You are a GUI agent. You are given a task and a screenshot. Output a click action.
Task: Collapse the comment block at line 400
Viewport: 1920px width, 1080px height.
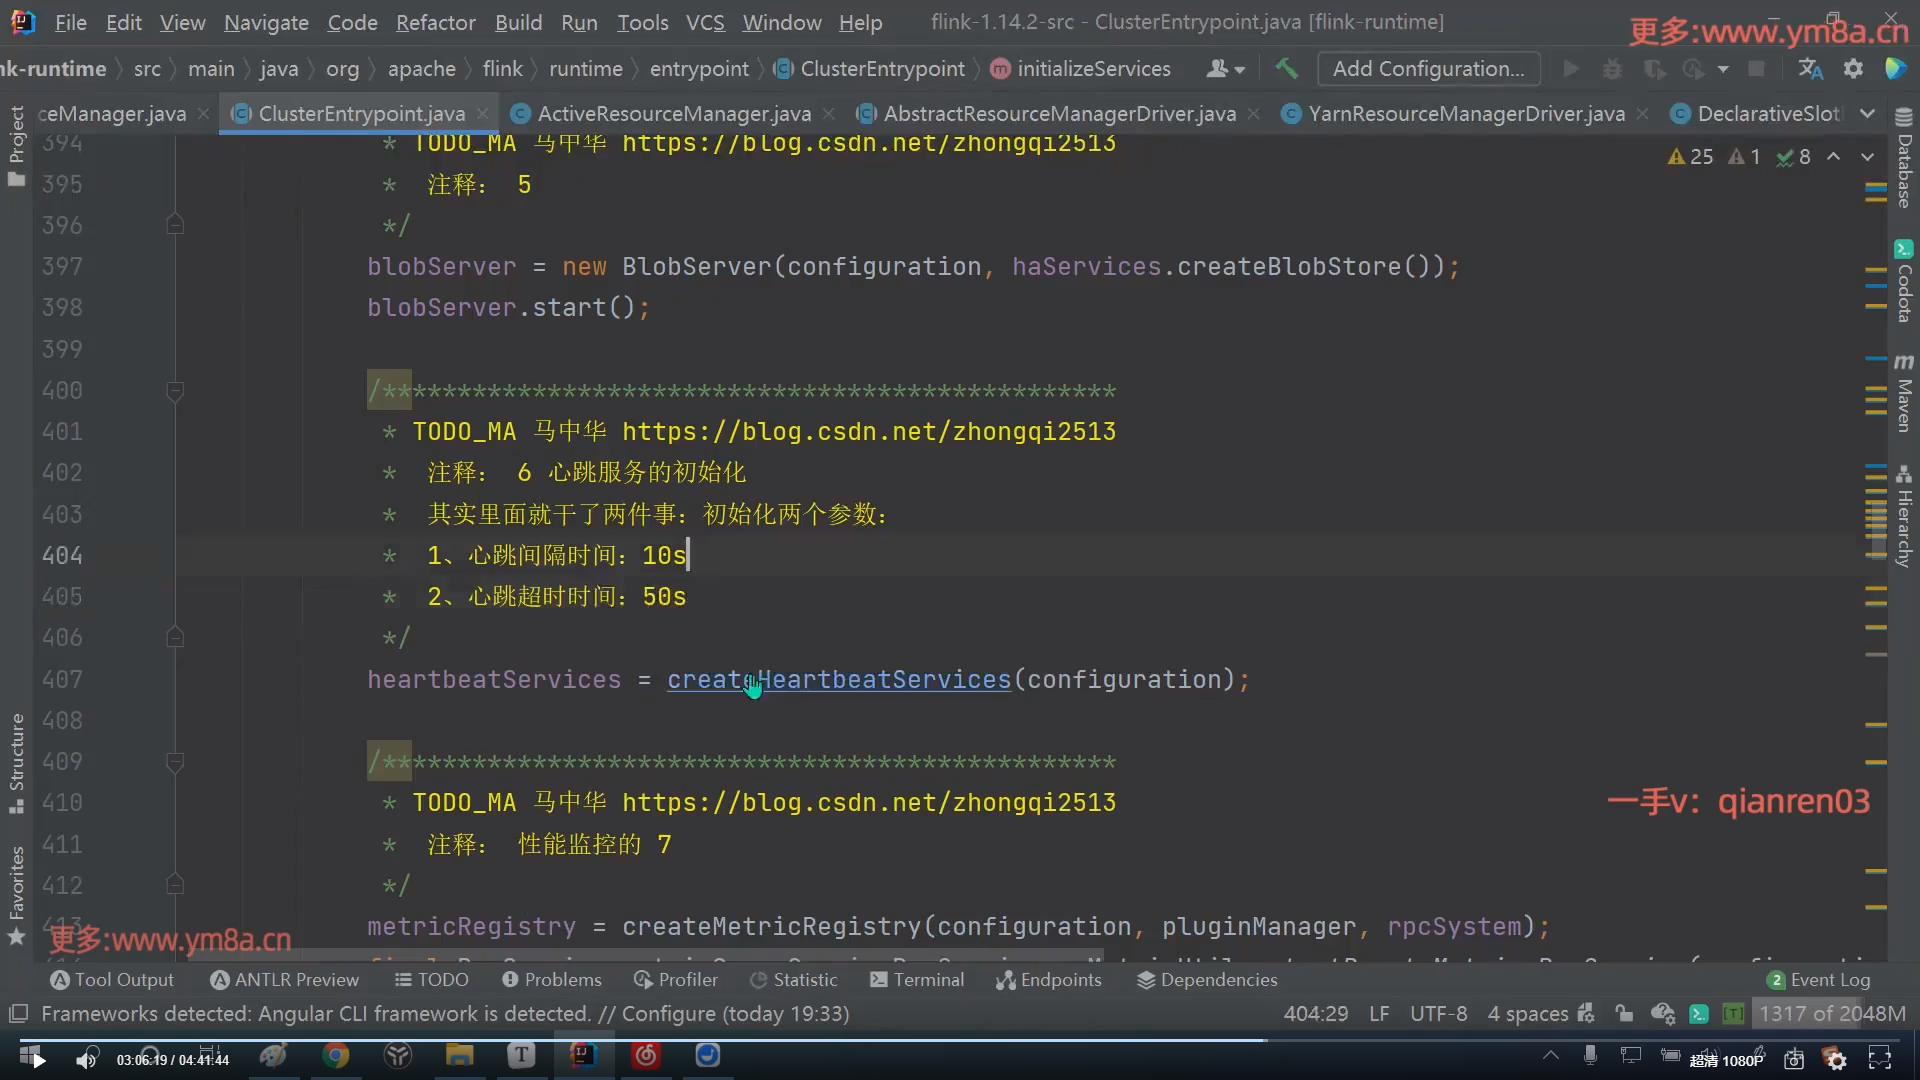[x=175, y=391]
